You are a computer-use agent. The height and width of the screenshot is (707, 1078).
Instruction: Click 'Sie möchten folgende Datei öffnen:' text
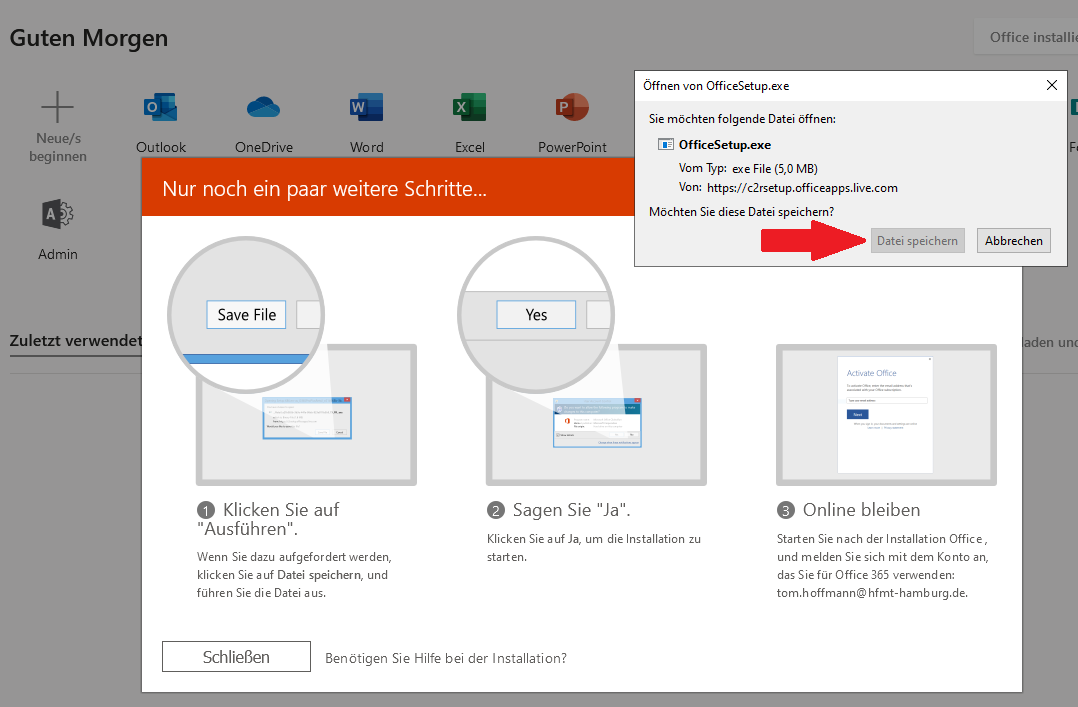pos(742,119)
